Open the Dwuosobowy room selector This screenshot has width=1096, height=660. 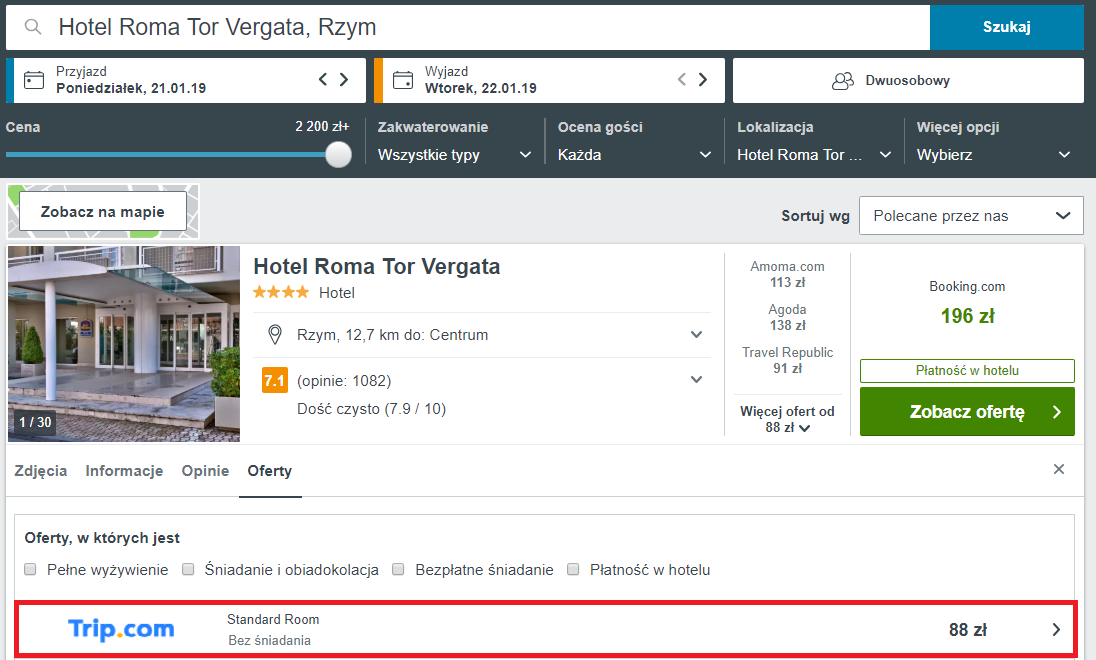(908, 80)
